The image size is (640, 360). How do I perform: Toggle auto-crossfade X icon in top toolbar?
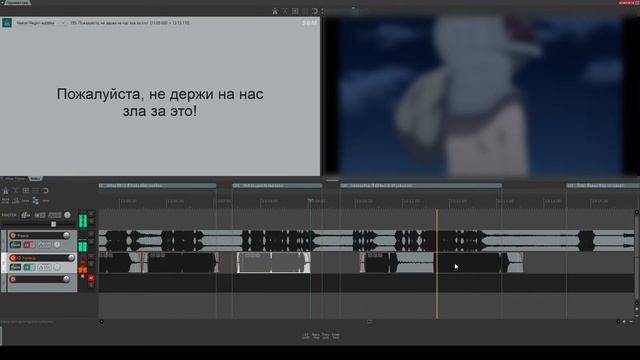[x=285, y=11]
